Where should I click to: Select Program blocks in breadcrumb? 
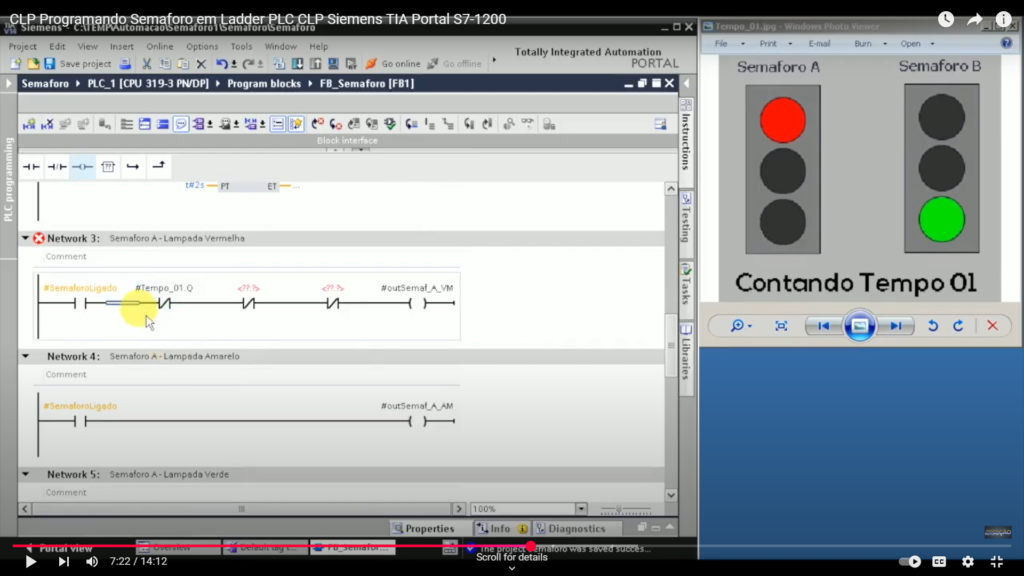[264, 84]
